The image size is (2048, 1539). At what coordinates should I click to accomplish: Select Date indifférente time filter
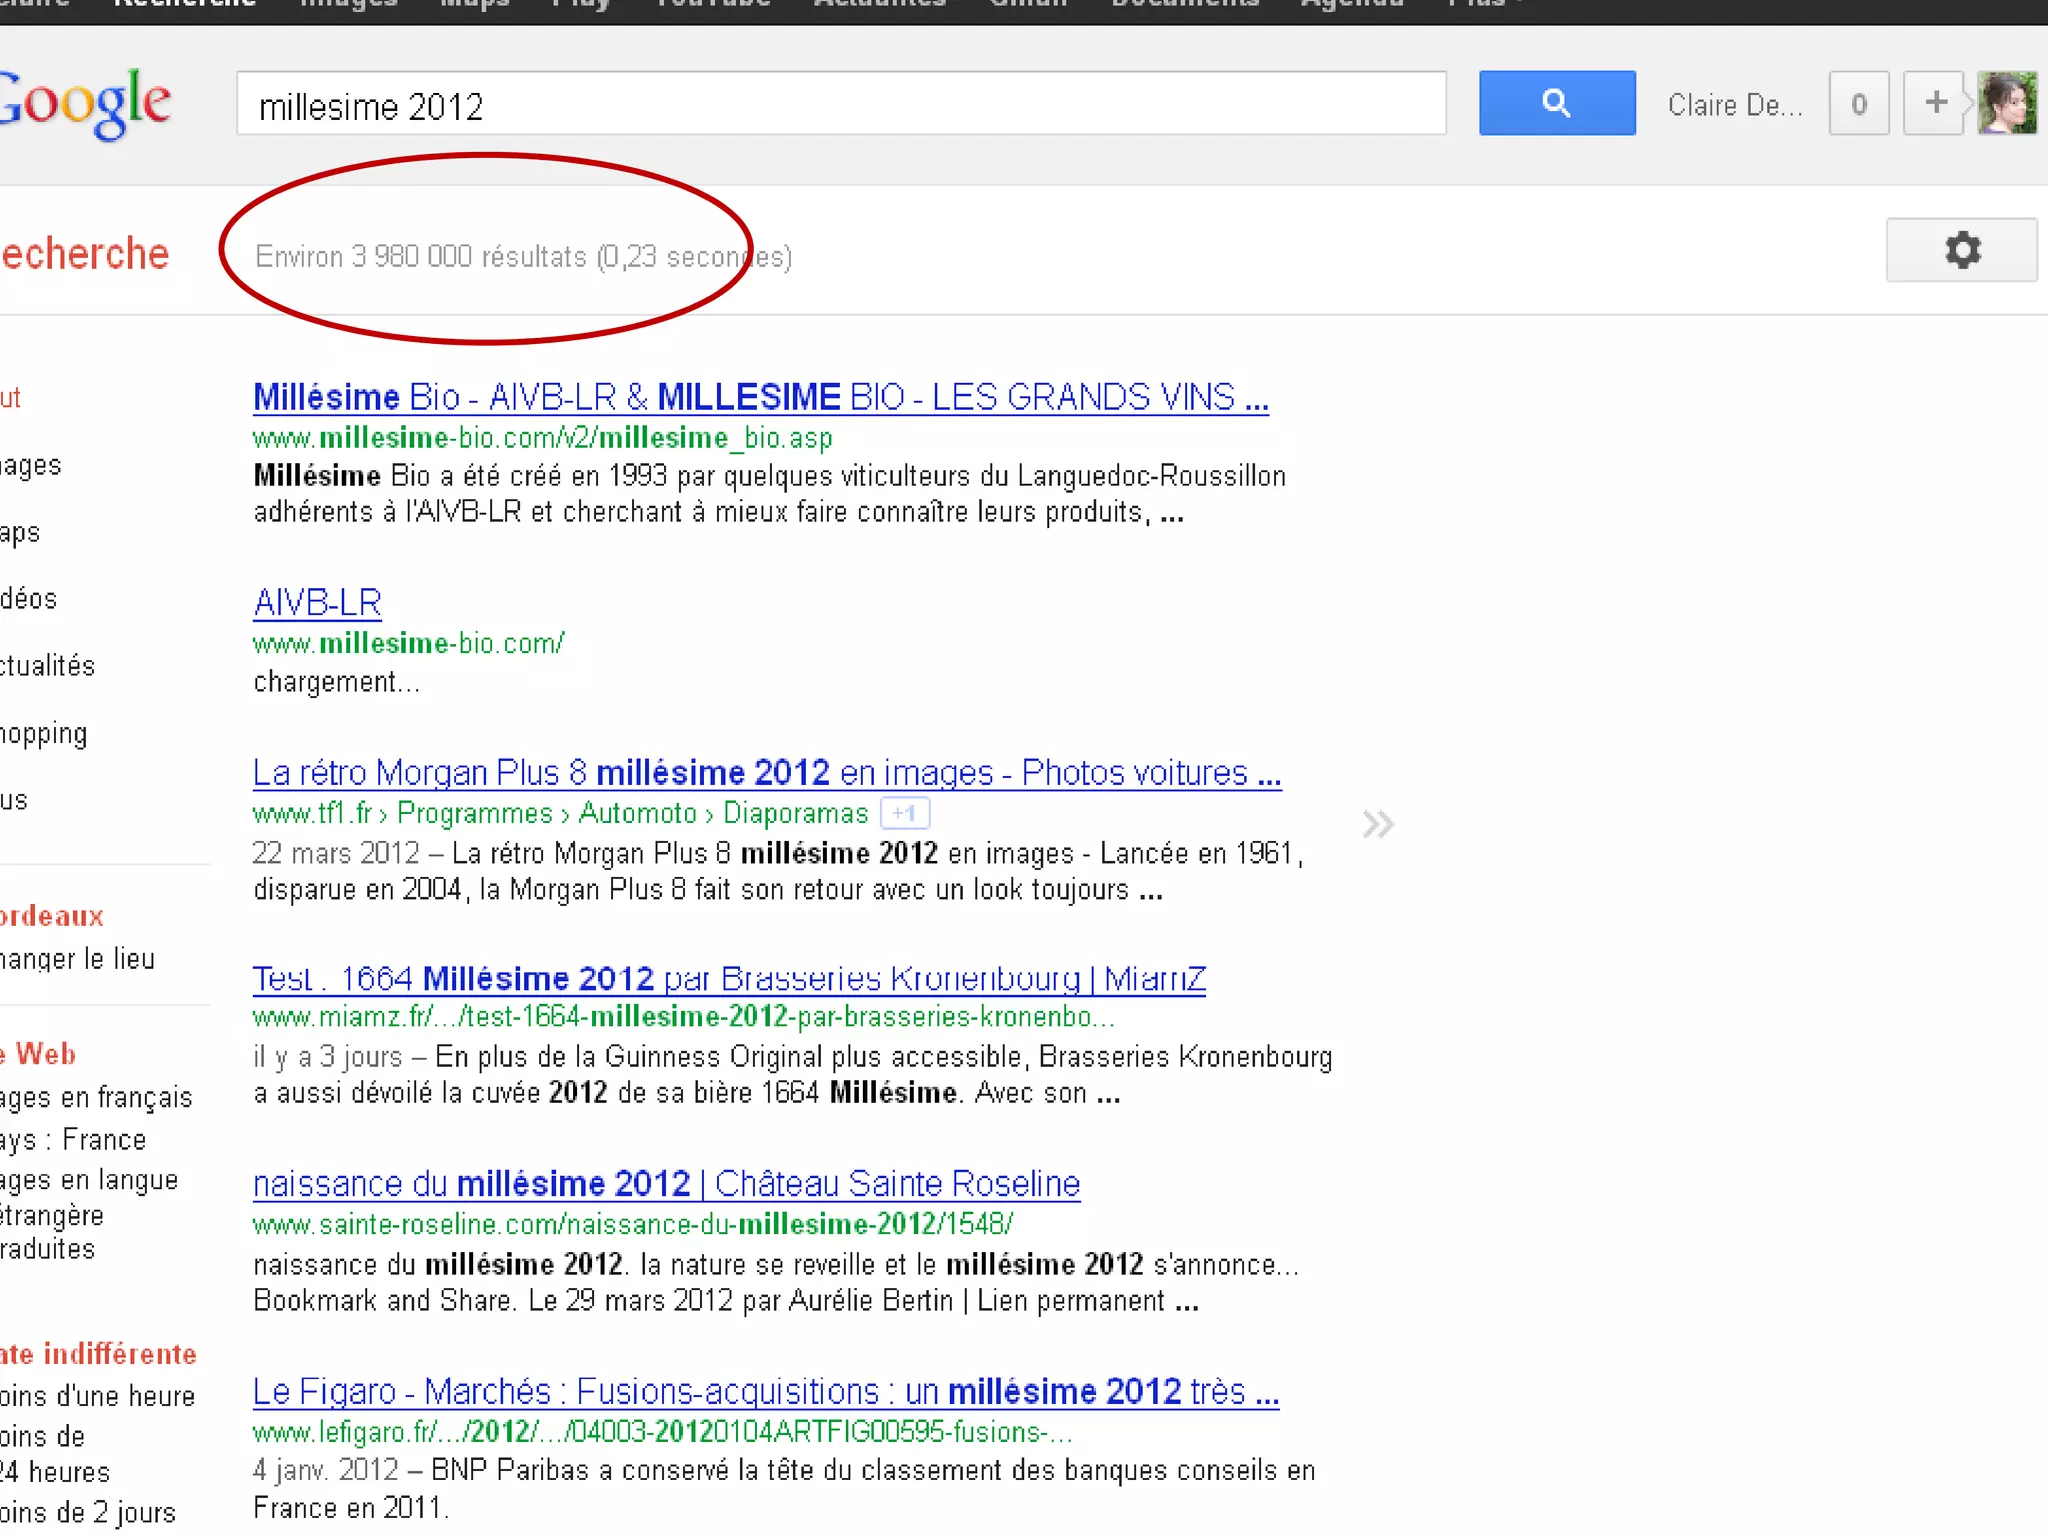tap(98, 1354)
